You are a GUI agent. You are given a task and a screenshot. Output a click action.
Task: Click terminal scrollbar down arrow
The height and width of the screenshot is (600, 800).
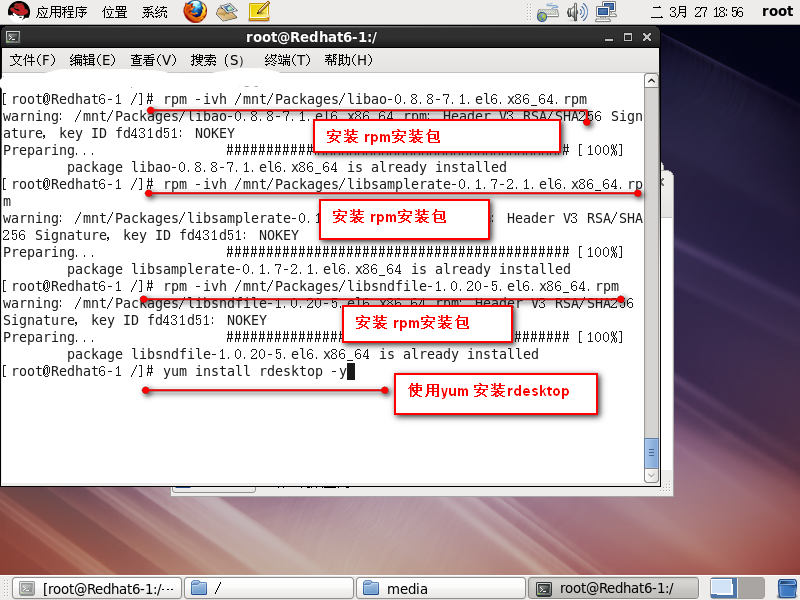tap(651, 475)
